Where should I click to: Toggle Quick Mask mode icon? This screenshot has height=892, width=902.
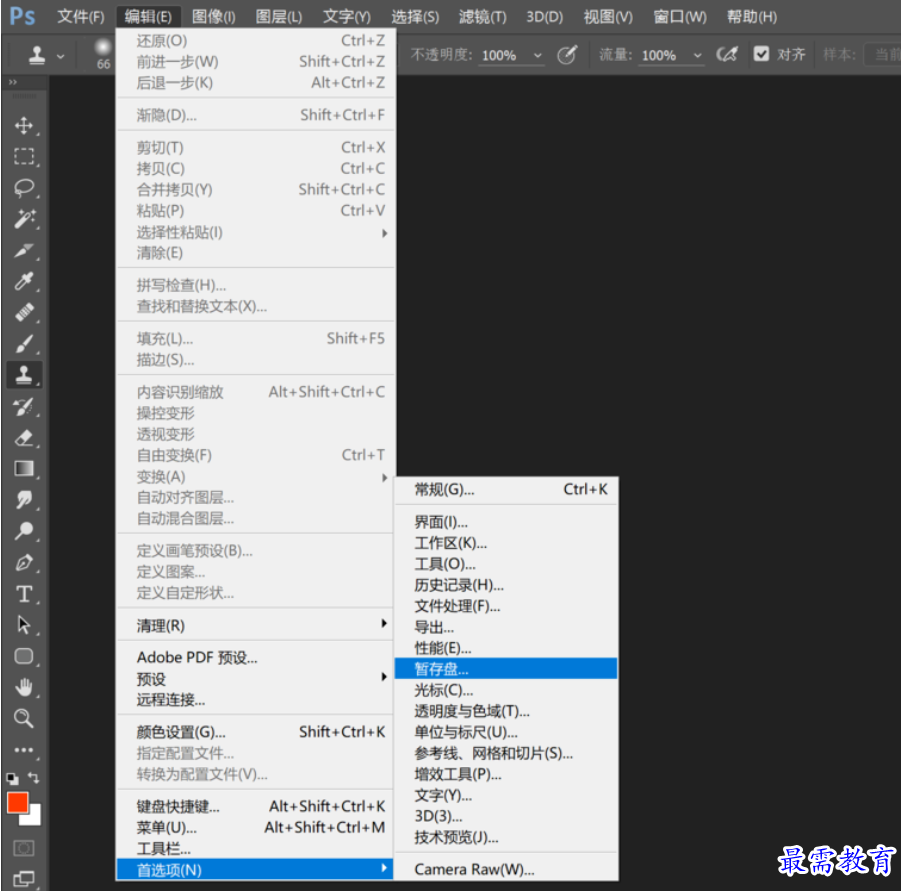click(24, 848)
